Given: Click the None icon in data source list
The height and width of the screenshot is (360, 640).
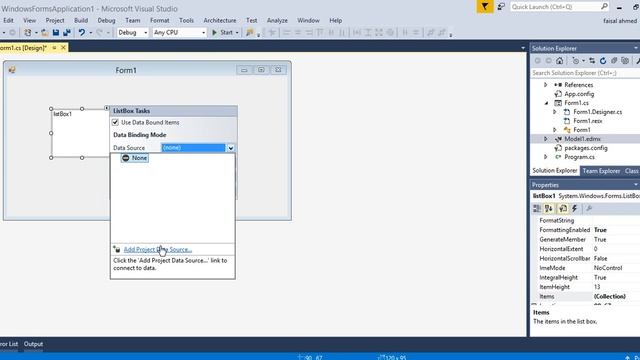Looking at the screenshot, I should [126, 158].
